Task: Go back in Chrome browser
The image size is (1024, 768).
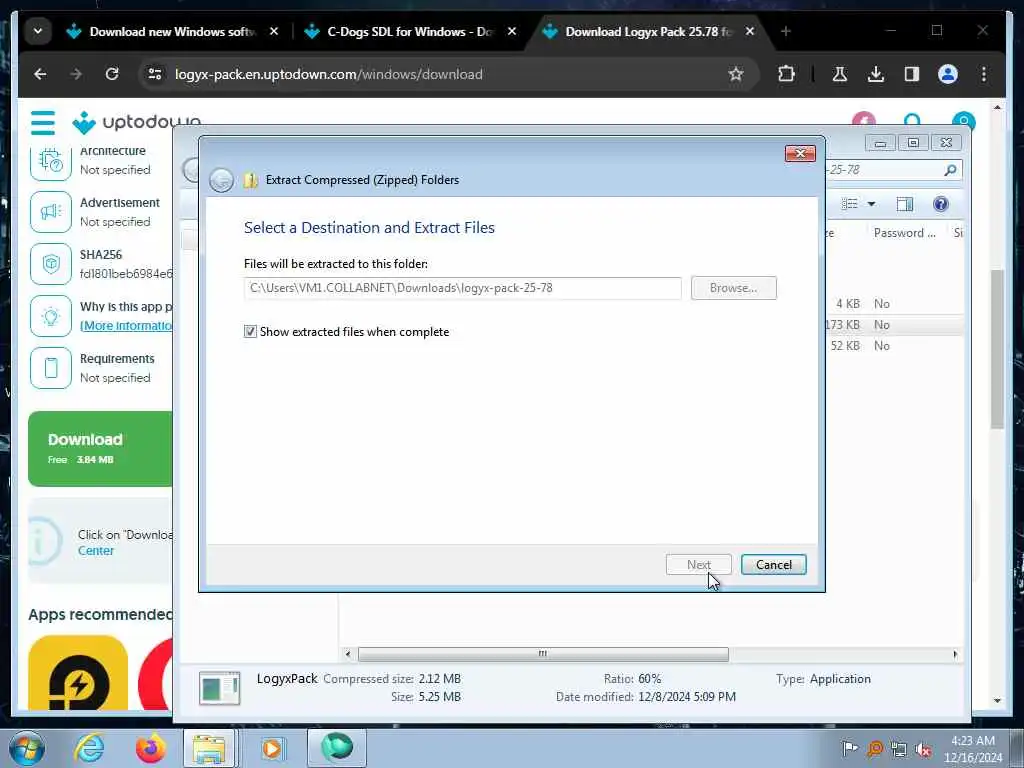Action: click(x=40, y=74)
